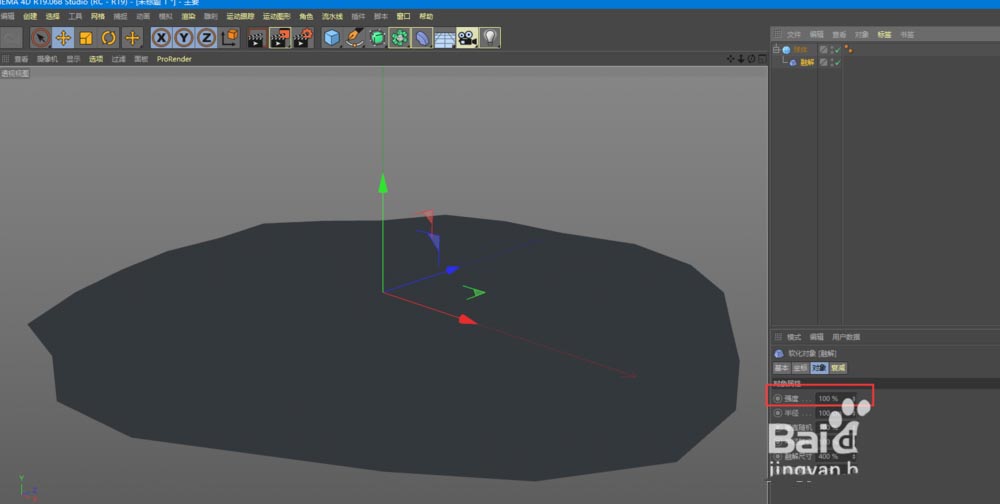Collapse the parent object tree node
Screen dimensions: 1000x504
[x=776, y=49]
